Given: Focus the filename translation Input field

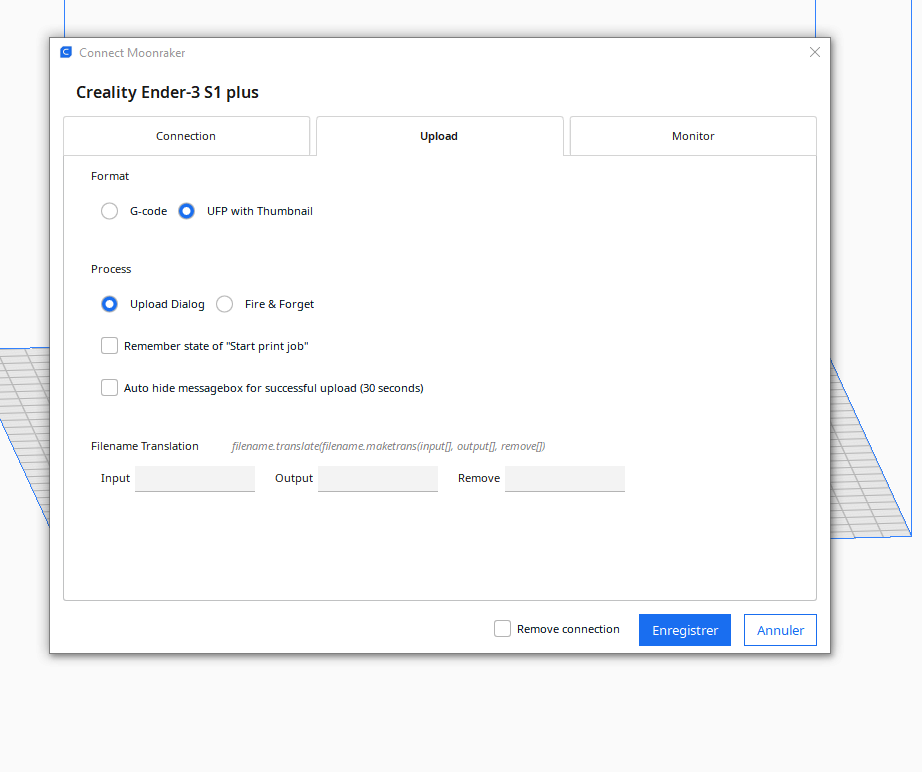Looking at the screenshot, I should coord(195,479).
